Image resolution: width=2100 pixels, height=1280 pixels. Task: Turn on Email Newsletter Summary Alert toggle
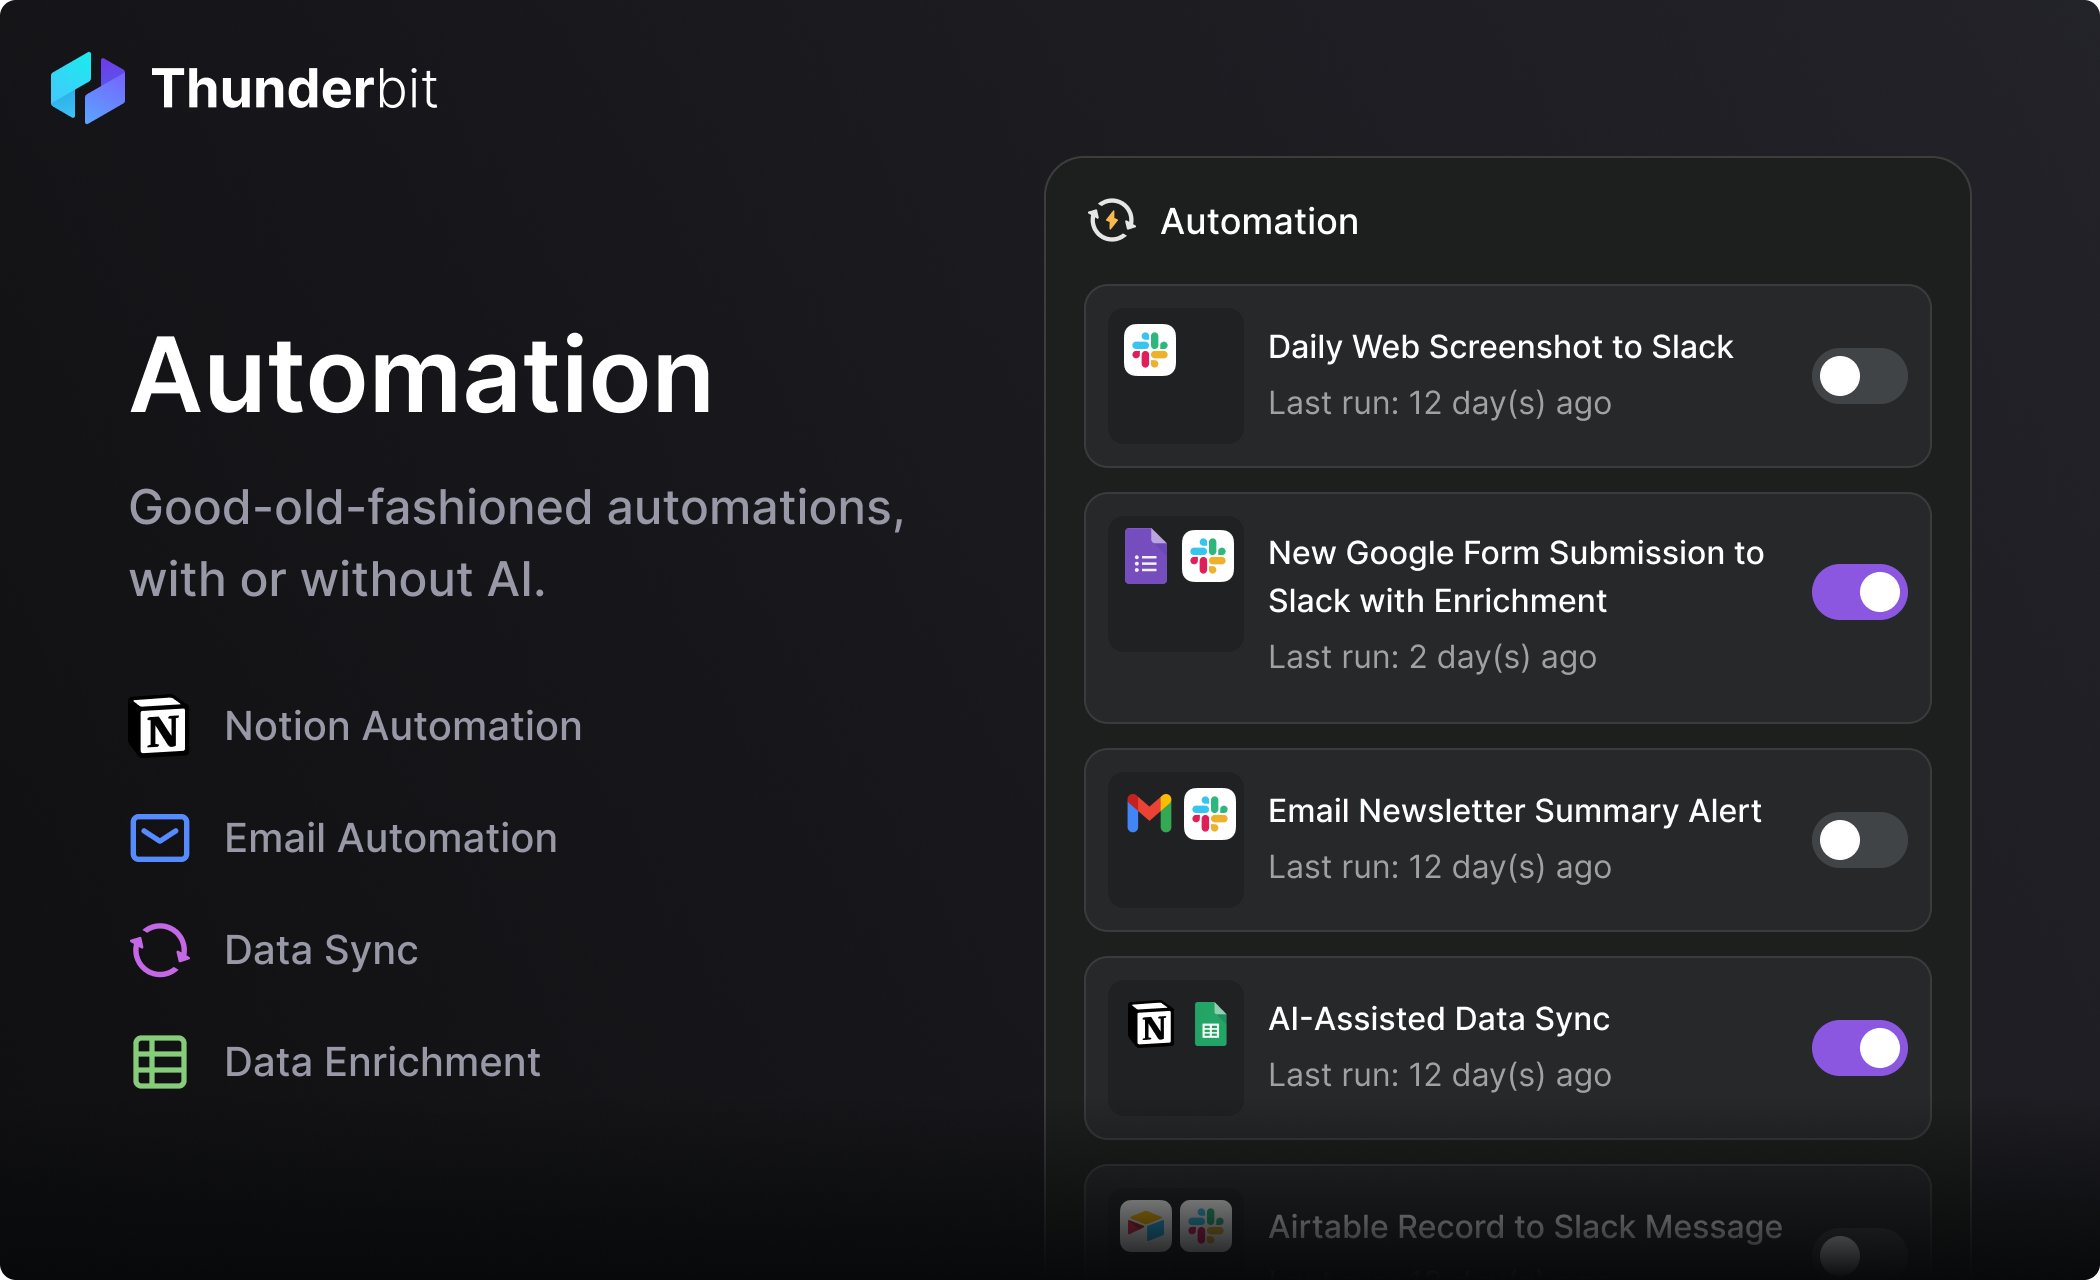pyautogui.click(x=1859, y=840)
